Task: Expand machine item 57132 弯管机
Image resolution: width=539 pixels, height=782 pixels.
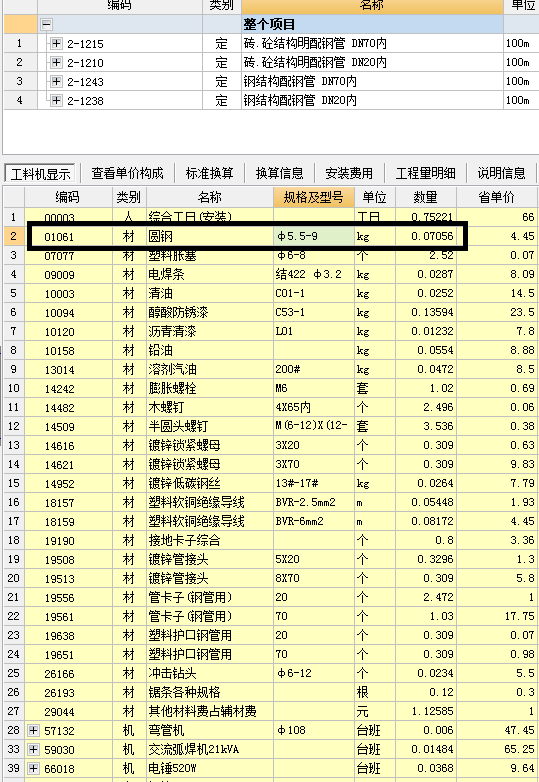Action: 33,731
